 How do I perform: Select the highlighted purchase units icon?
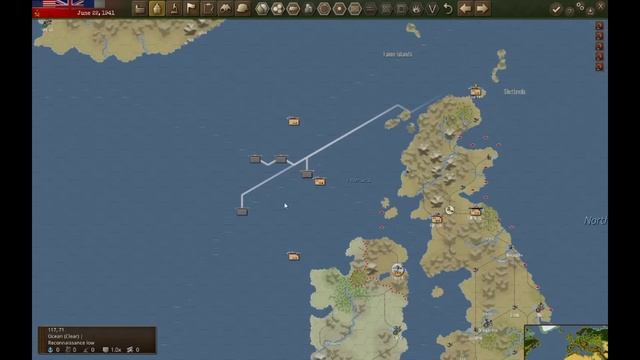(157, 9)
